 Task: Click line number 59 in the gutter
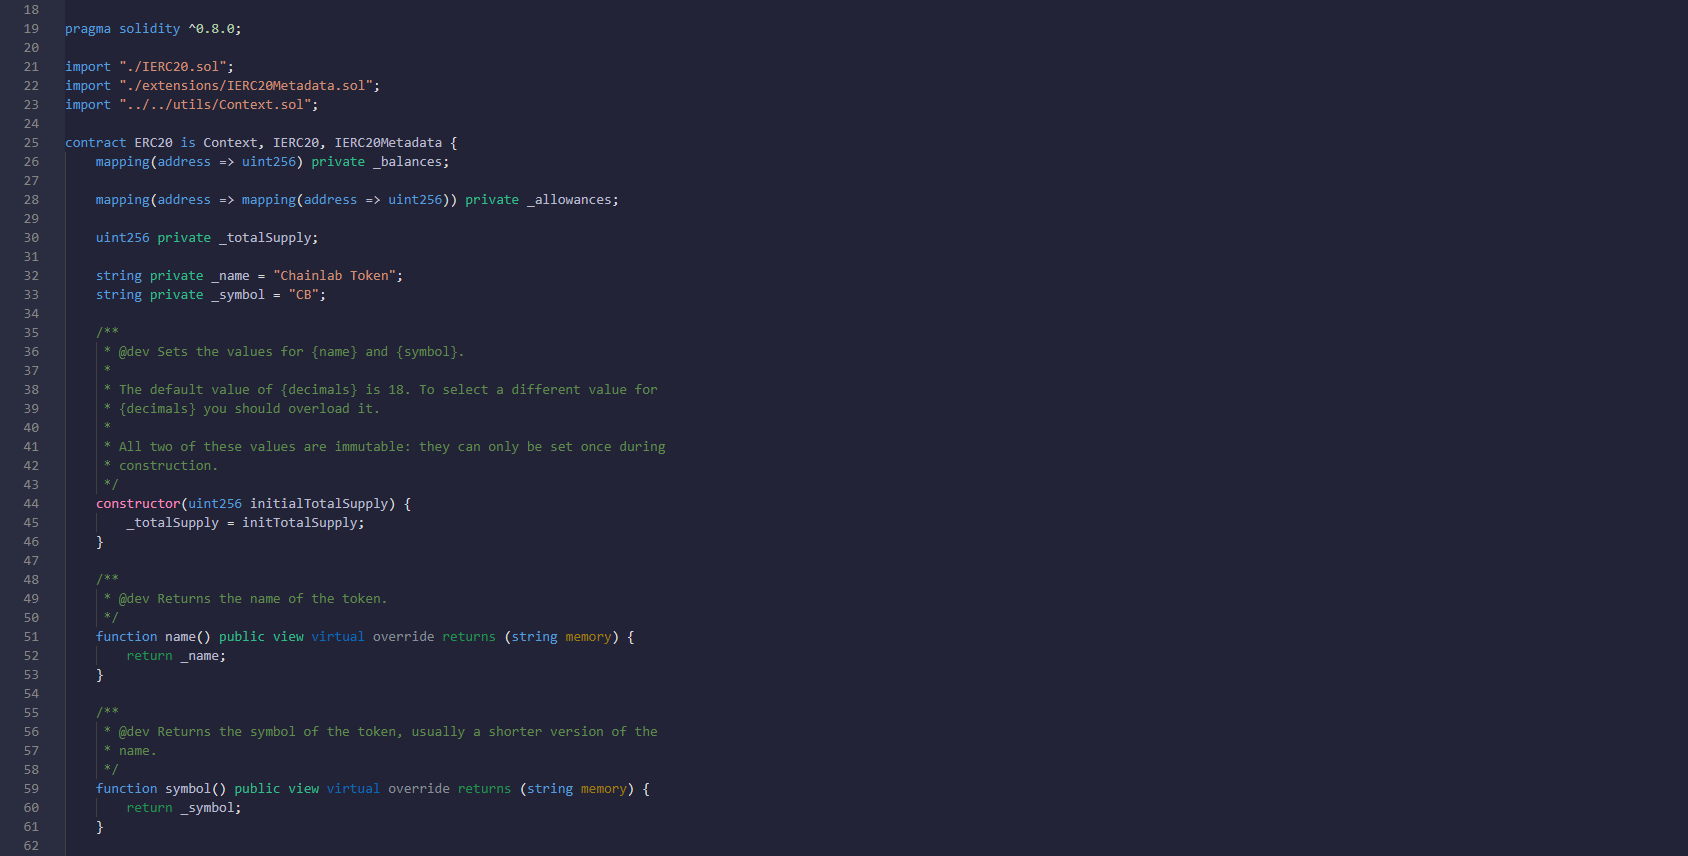(x=31, y=789)
